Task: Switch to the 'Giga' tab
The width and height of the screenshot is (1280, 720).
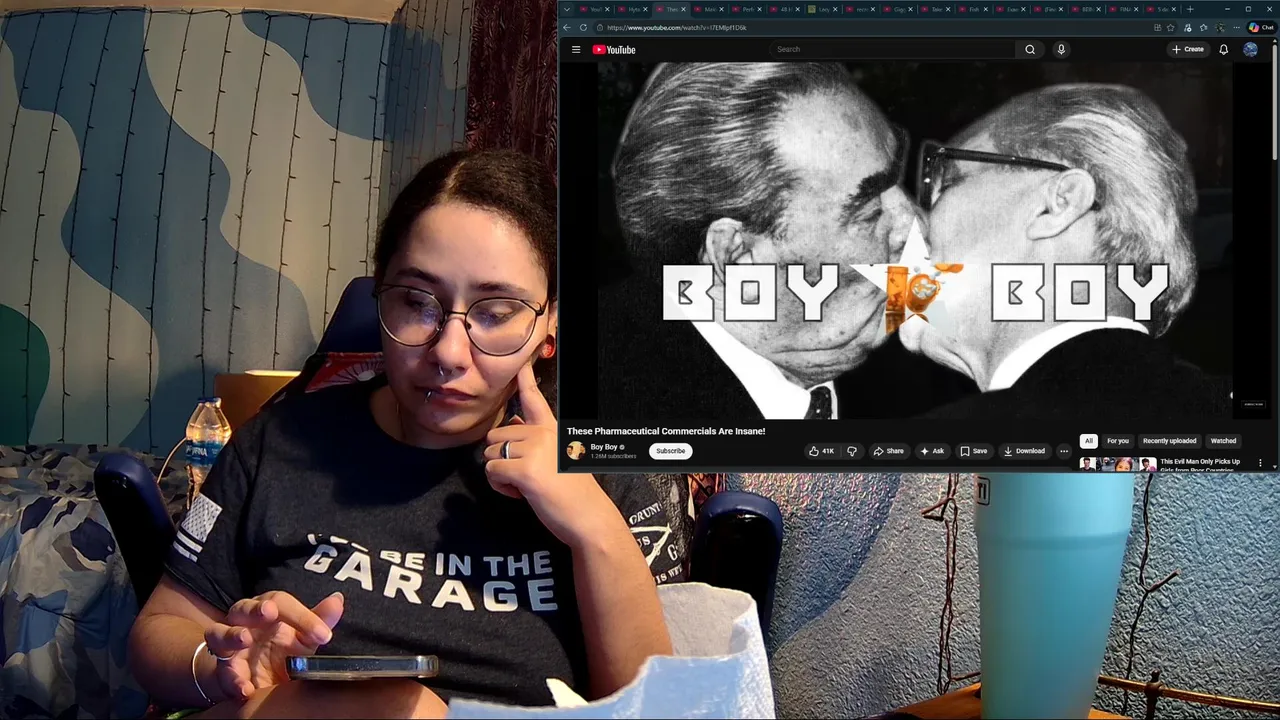Action: [897, 9]
